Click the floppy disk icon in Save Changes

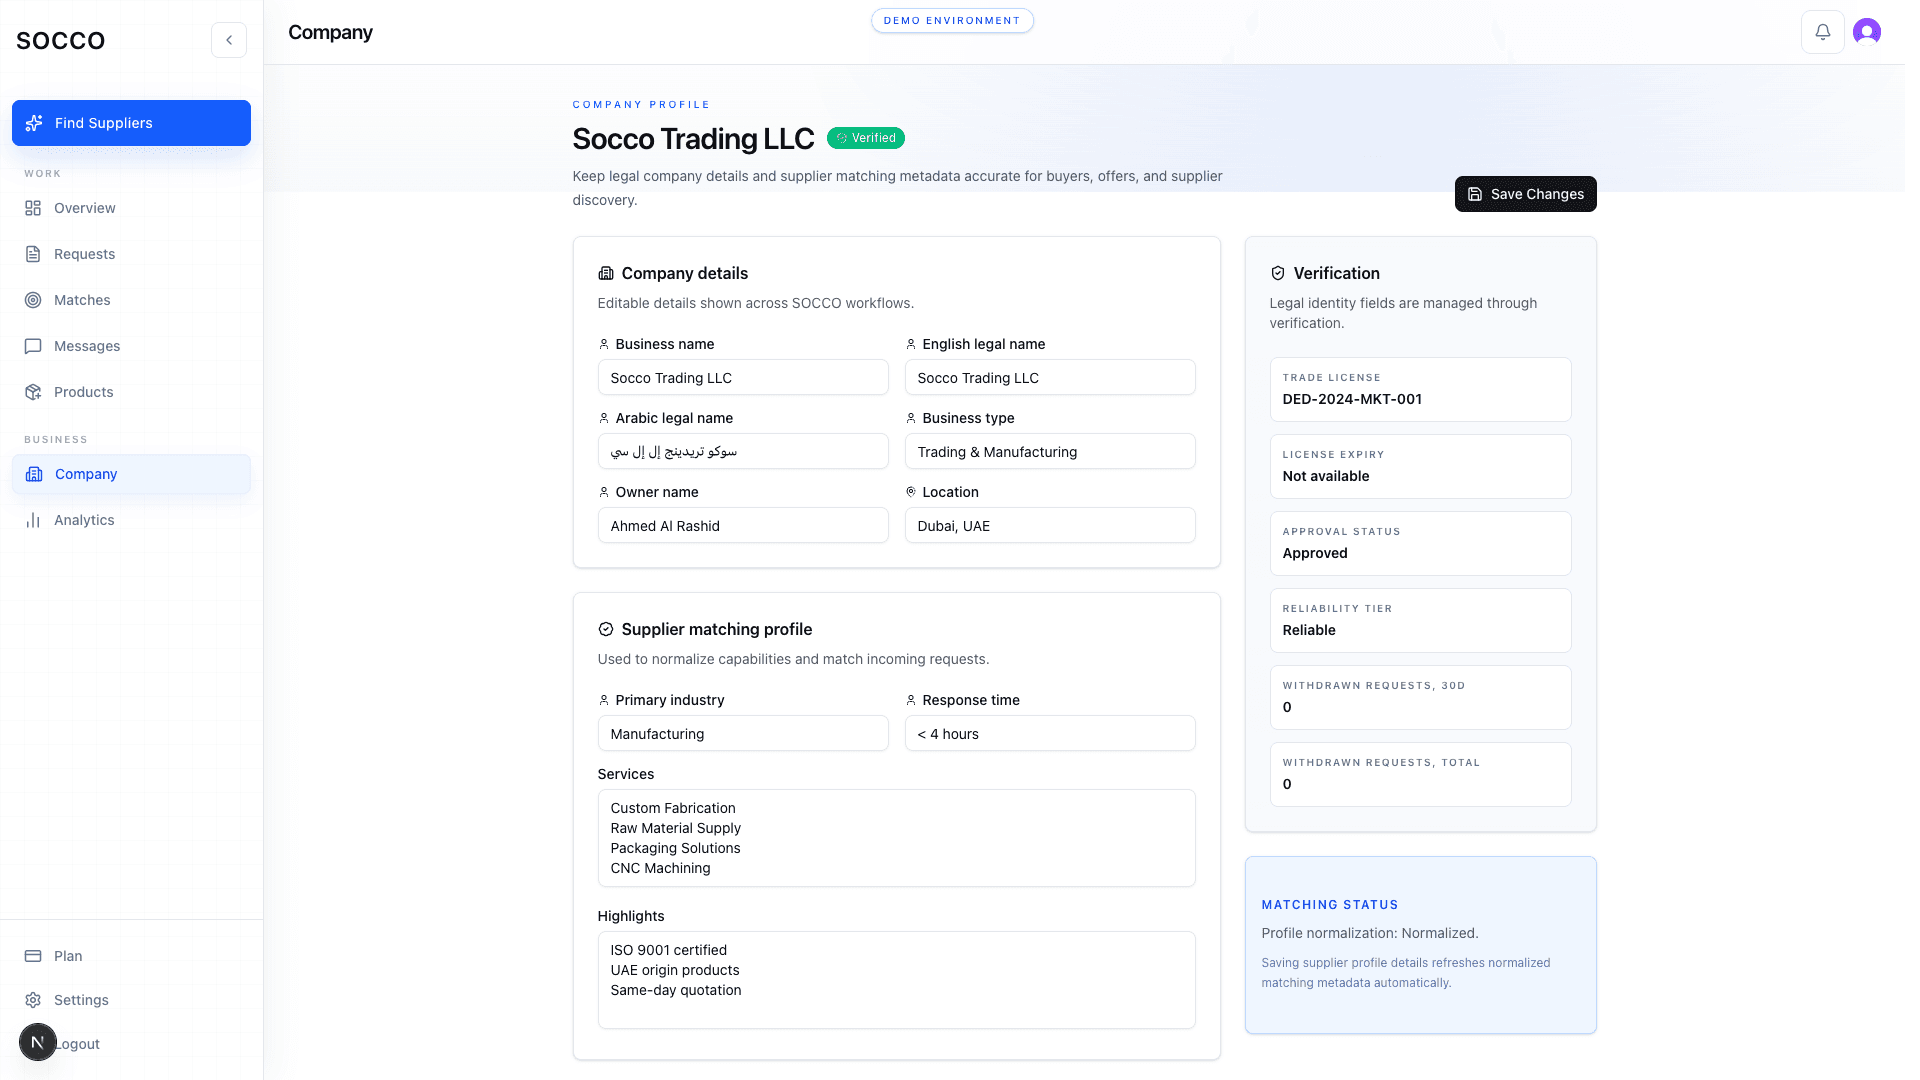click(x=1475, y=194)
